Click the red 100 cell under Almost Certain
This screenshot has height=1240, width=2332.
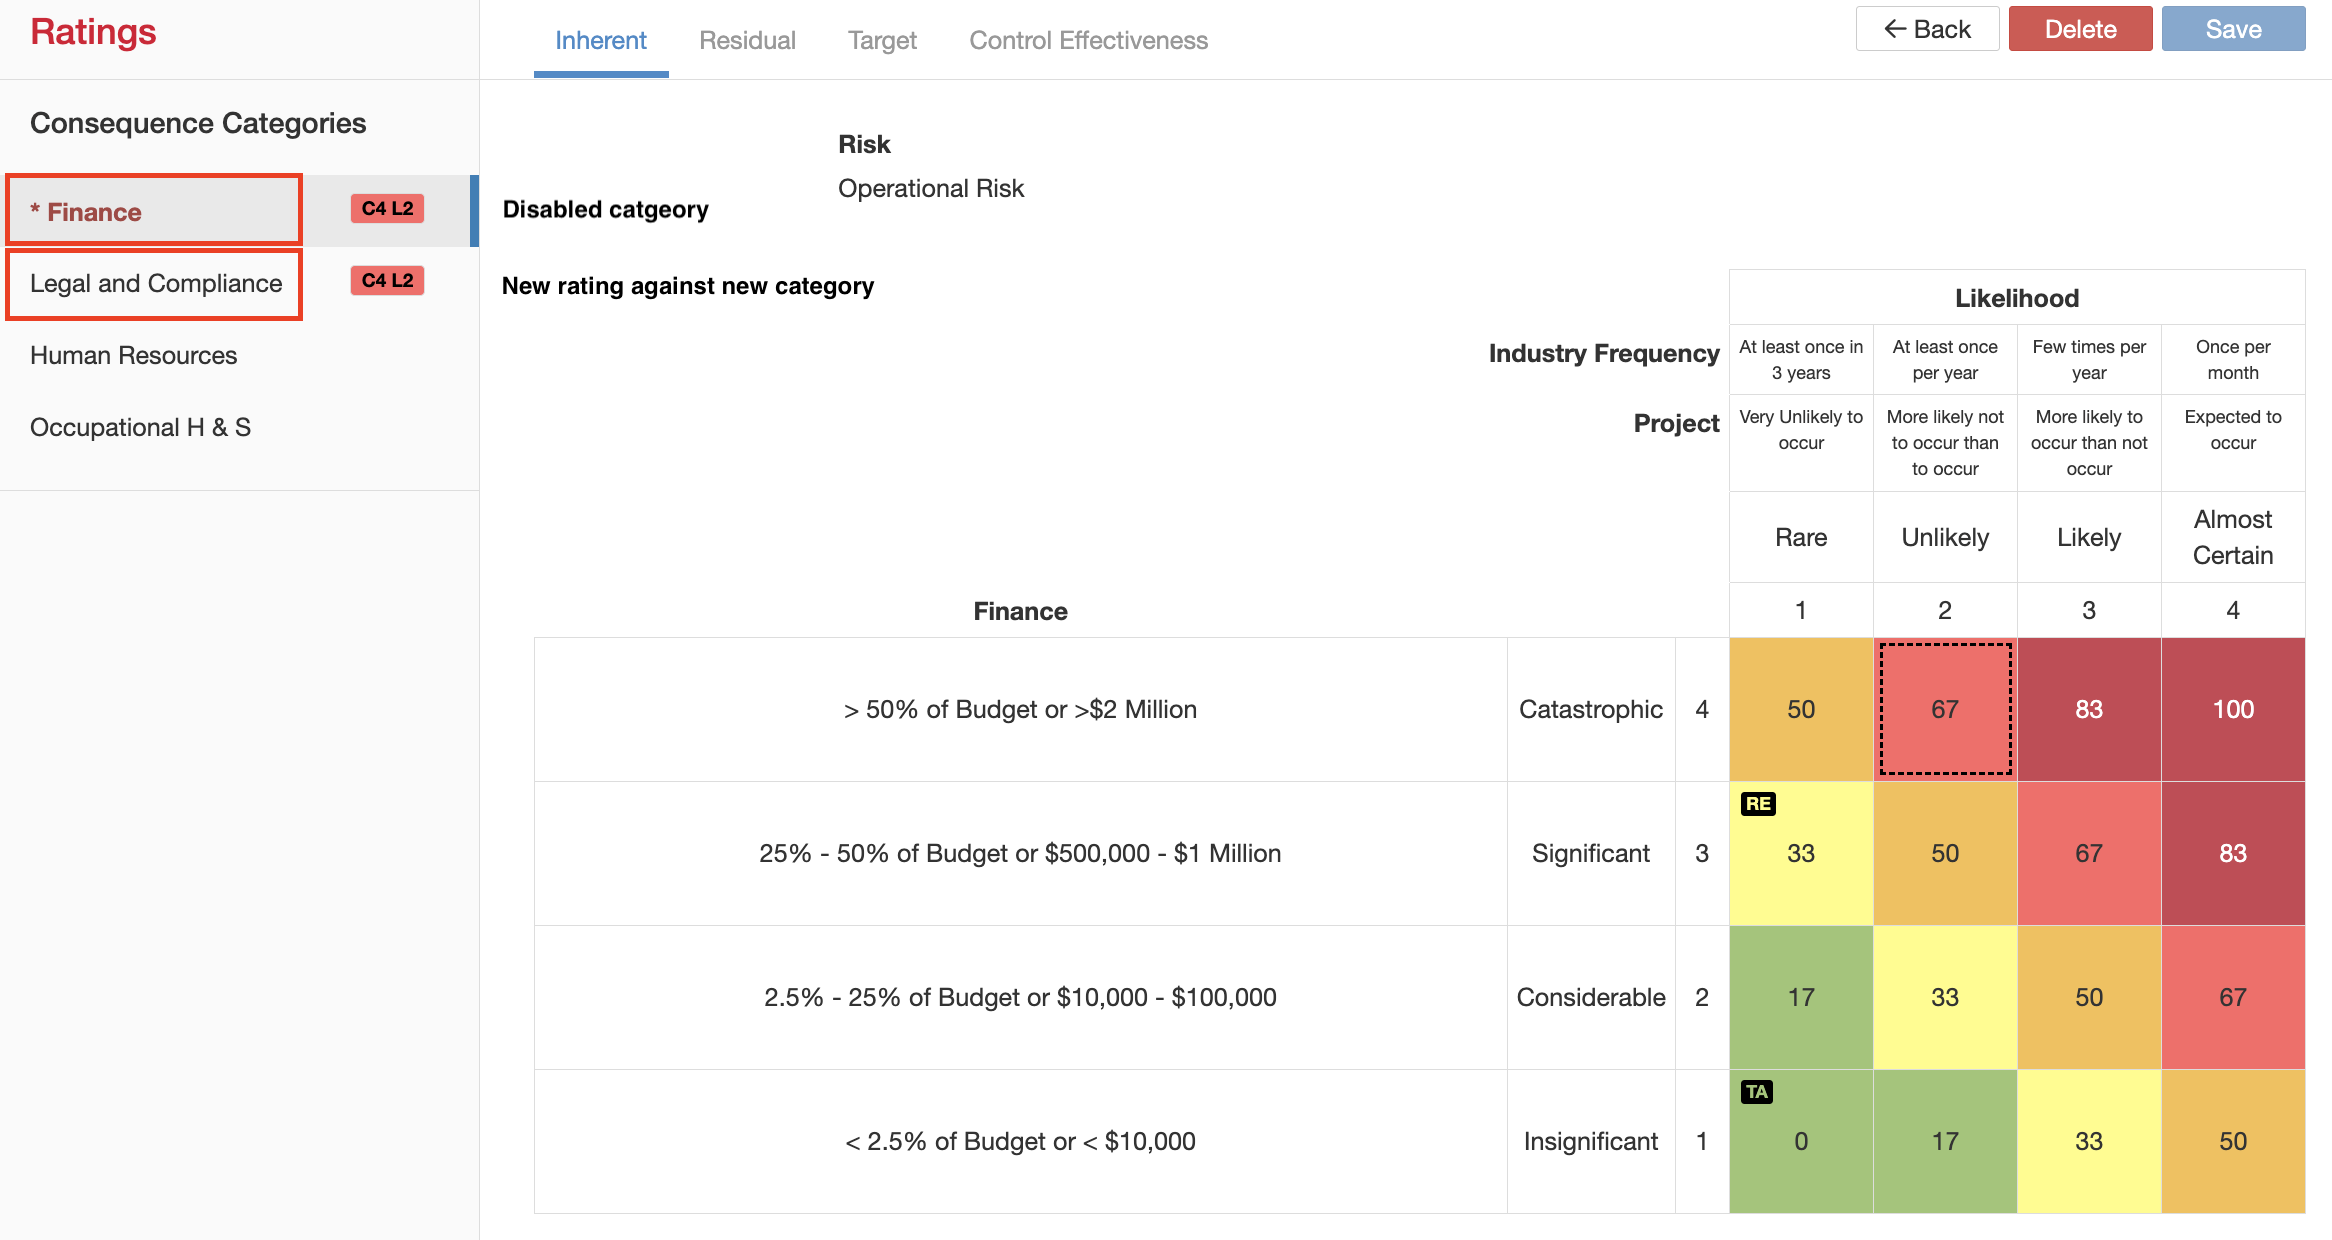point(2233,709)
